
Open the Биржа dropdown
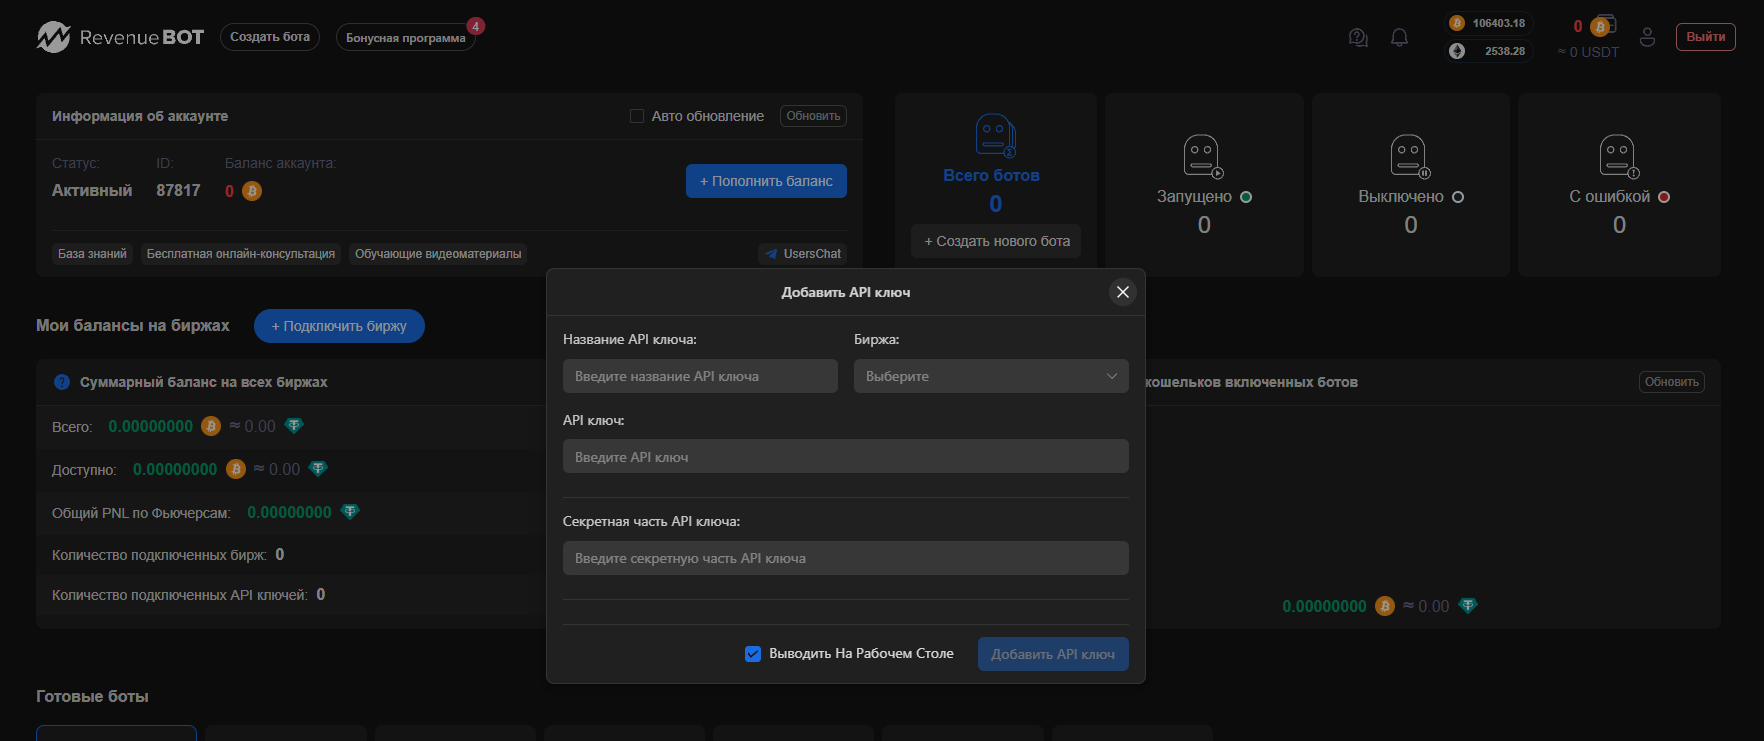click(x=991, y=376)
